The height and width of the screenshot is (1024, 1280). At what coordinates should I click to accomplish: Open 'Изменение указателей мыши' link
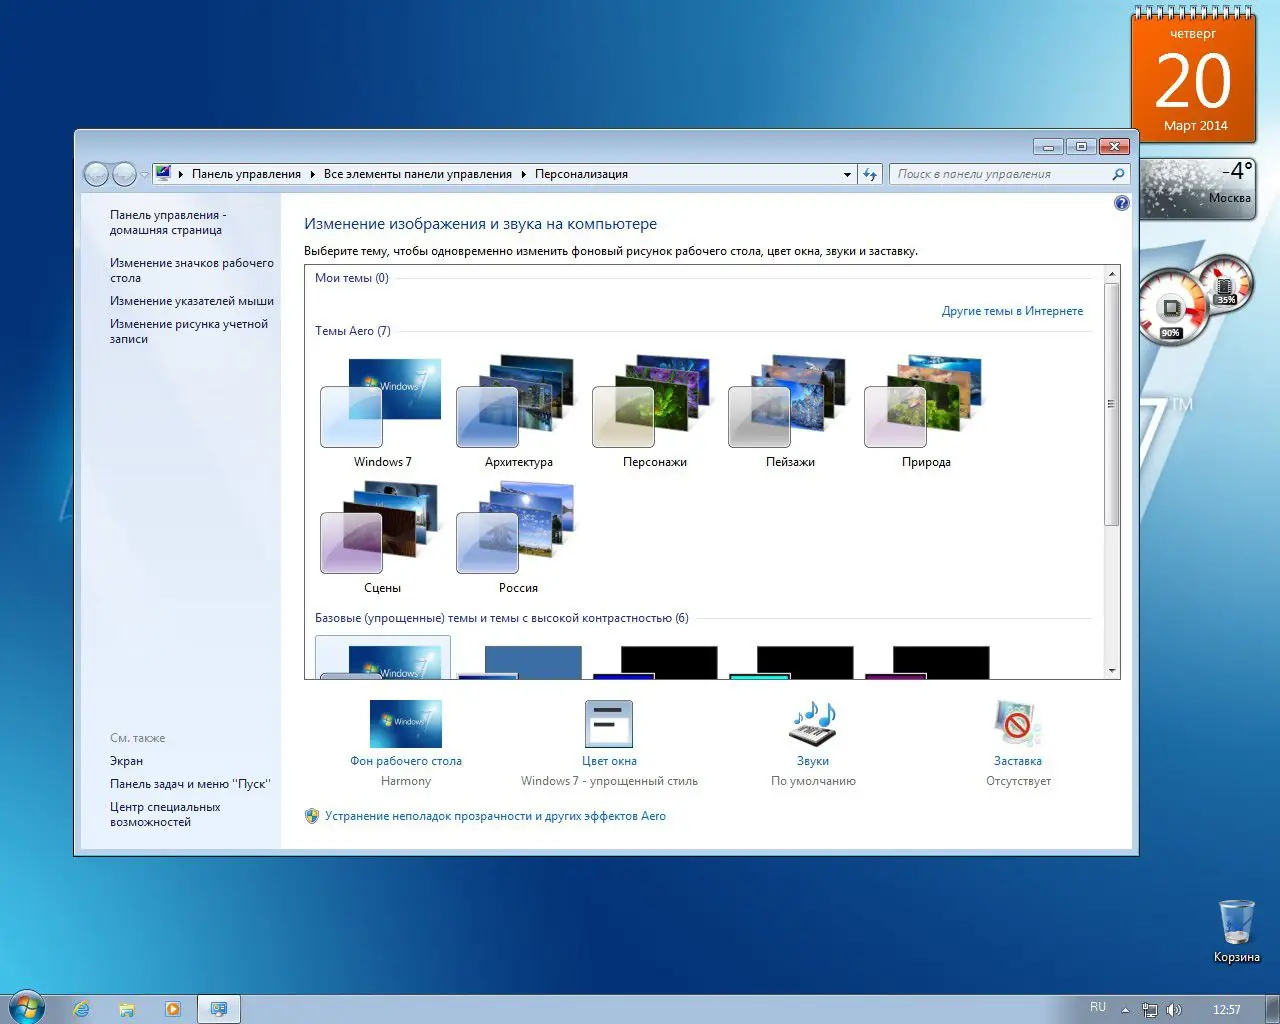[192, 301]
